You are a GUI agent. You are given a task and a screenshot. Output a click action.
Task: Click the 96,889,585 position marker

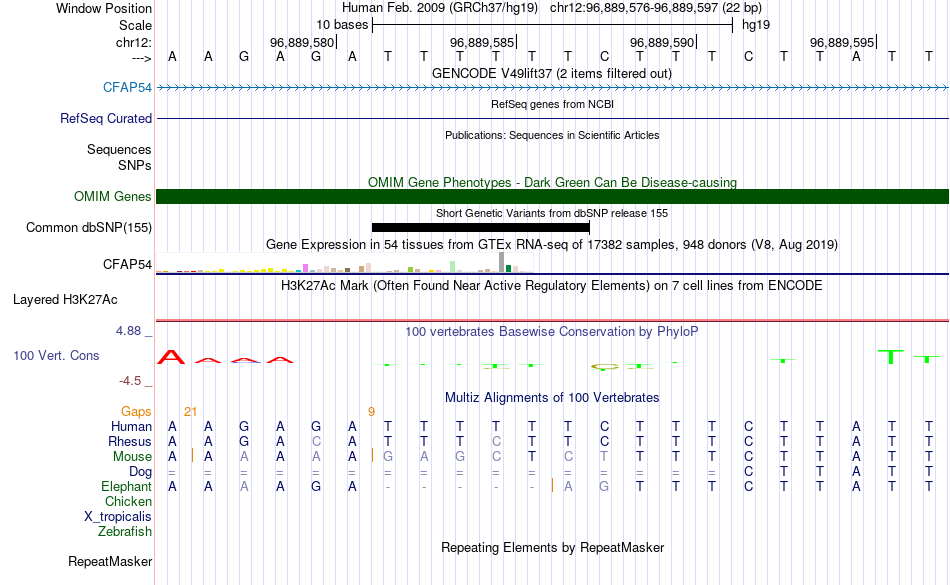point(482,42)
